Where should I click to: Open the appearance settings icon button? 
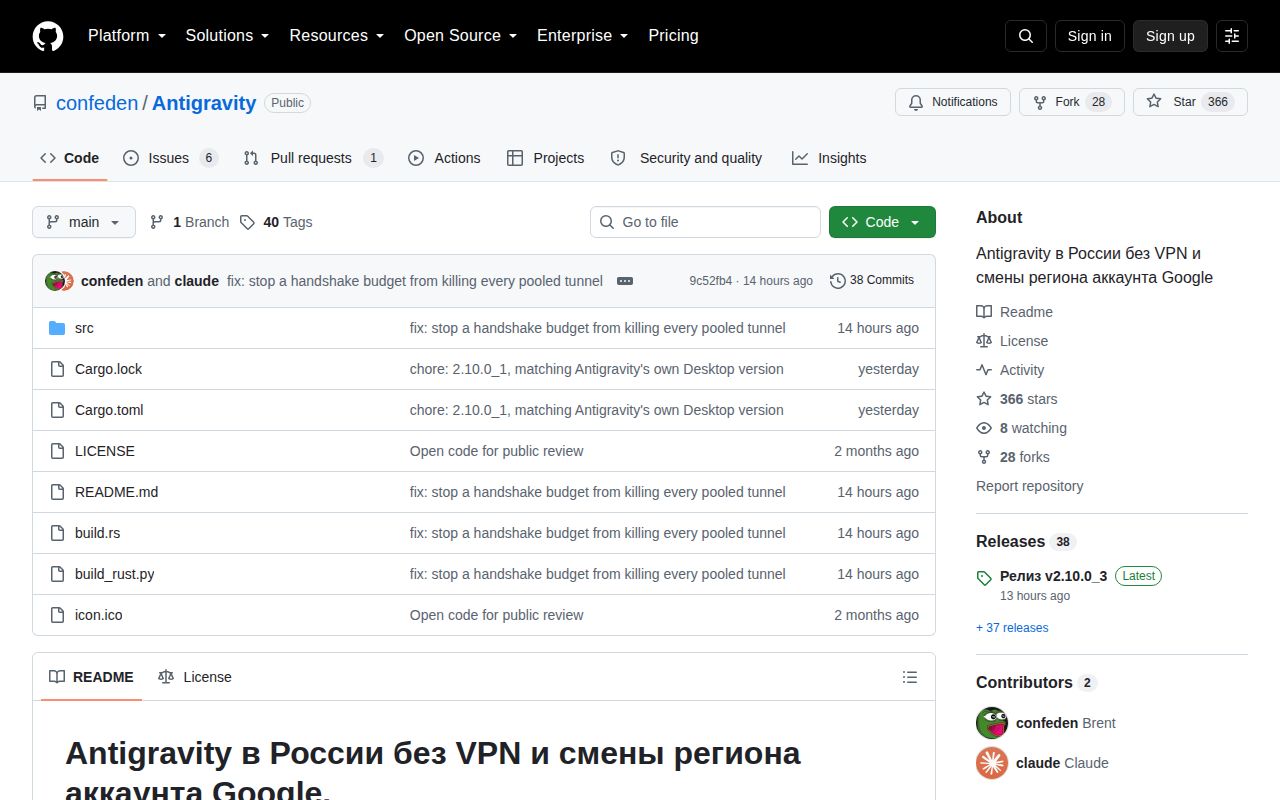pos(1232,36)
